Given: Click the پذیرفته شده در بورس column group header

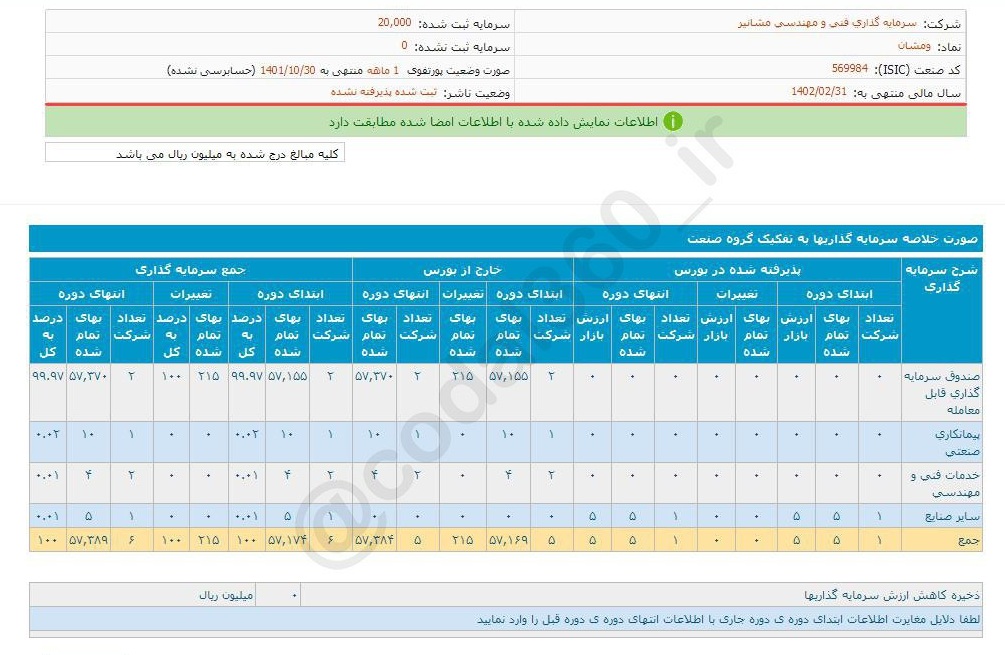Looking at the screenshot, I should 738,270.
